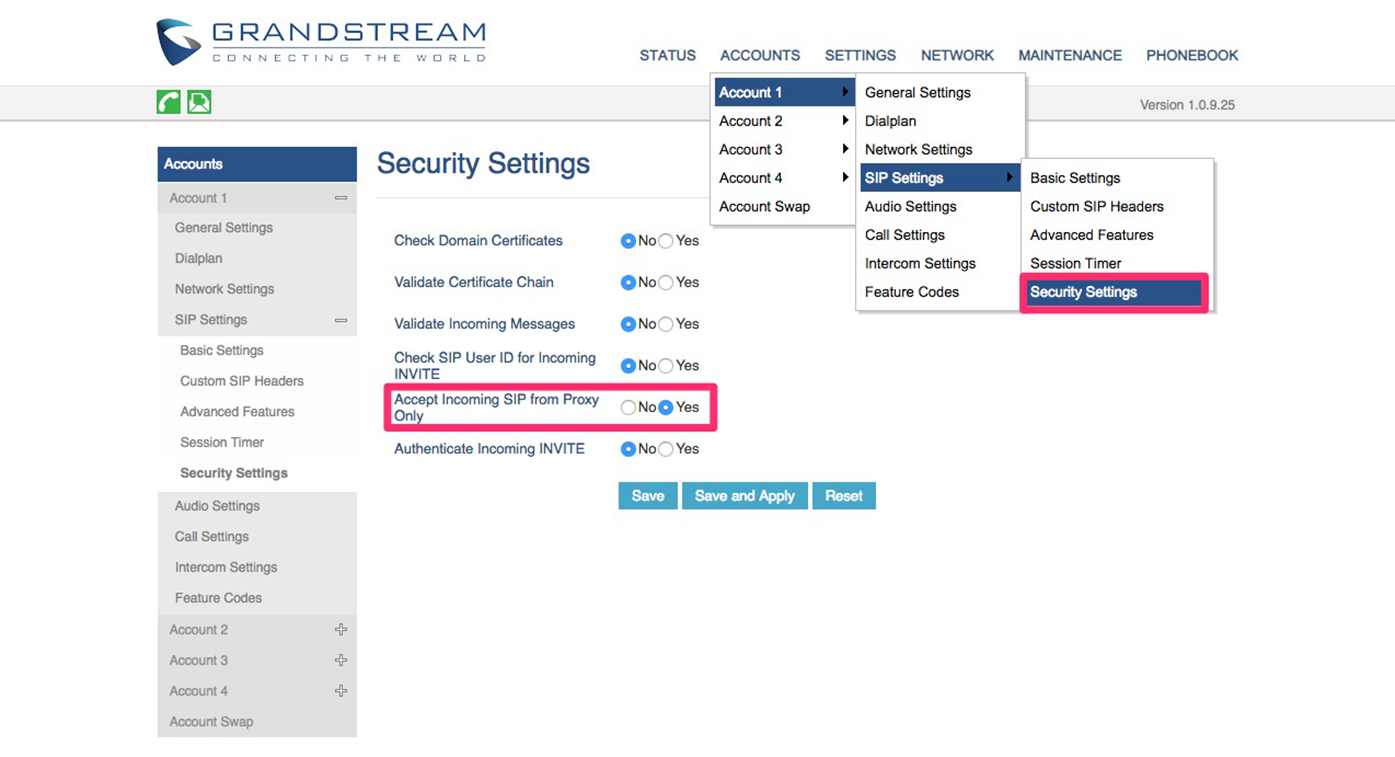Enable Authenticate Incoming INVITE Yes option
The width and height of the screenshot is (1395, 757).
click(666, 450)
